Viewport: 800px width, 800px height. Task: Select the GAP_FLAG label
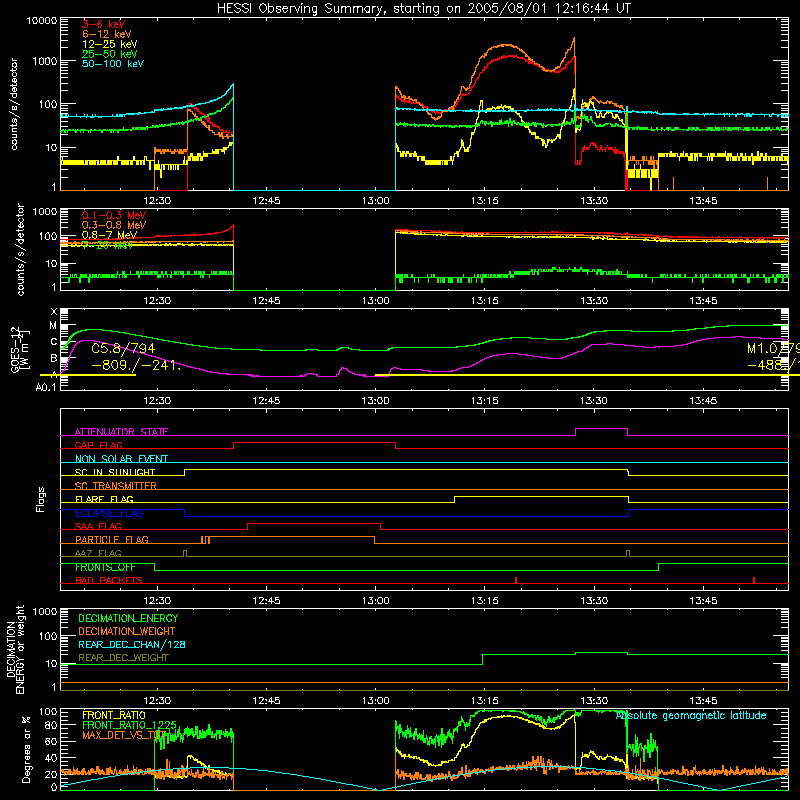(x=98, y=445)
